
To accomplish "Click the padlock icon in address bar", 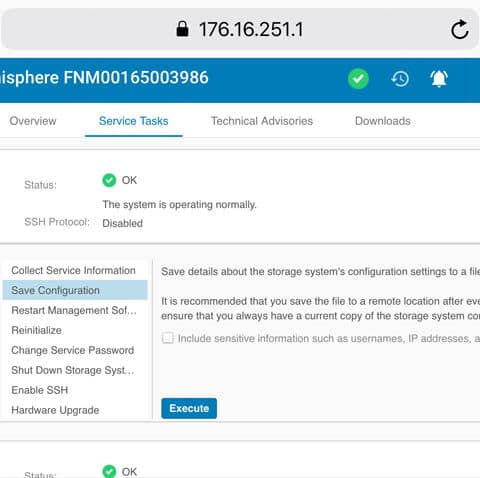I will pyautogui.click(x=182, y=29).
